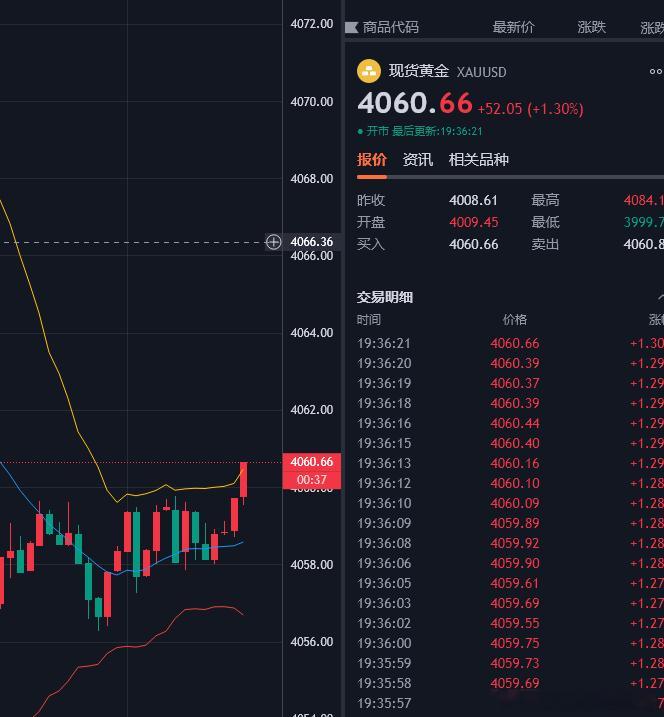Click the 昨收 value 4008.61
This screenshot has width=664, height=717.
(473, 200)
